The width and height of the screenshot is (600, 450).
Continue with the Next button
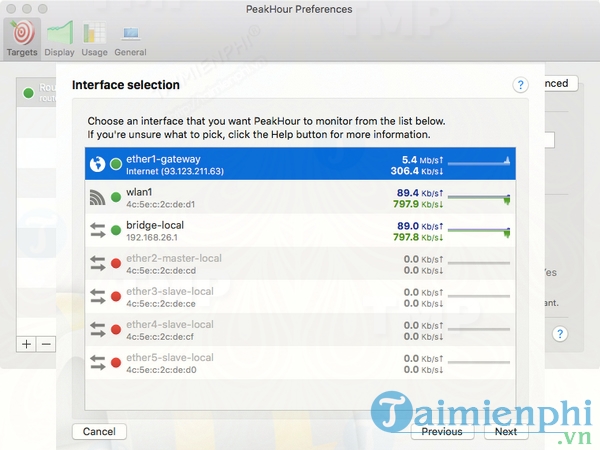point(506,432)
